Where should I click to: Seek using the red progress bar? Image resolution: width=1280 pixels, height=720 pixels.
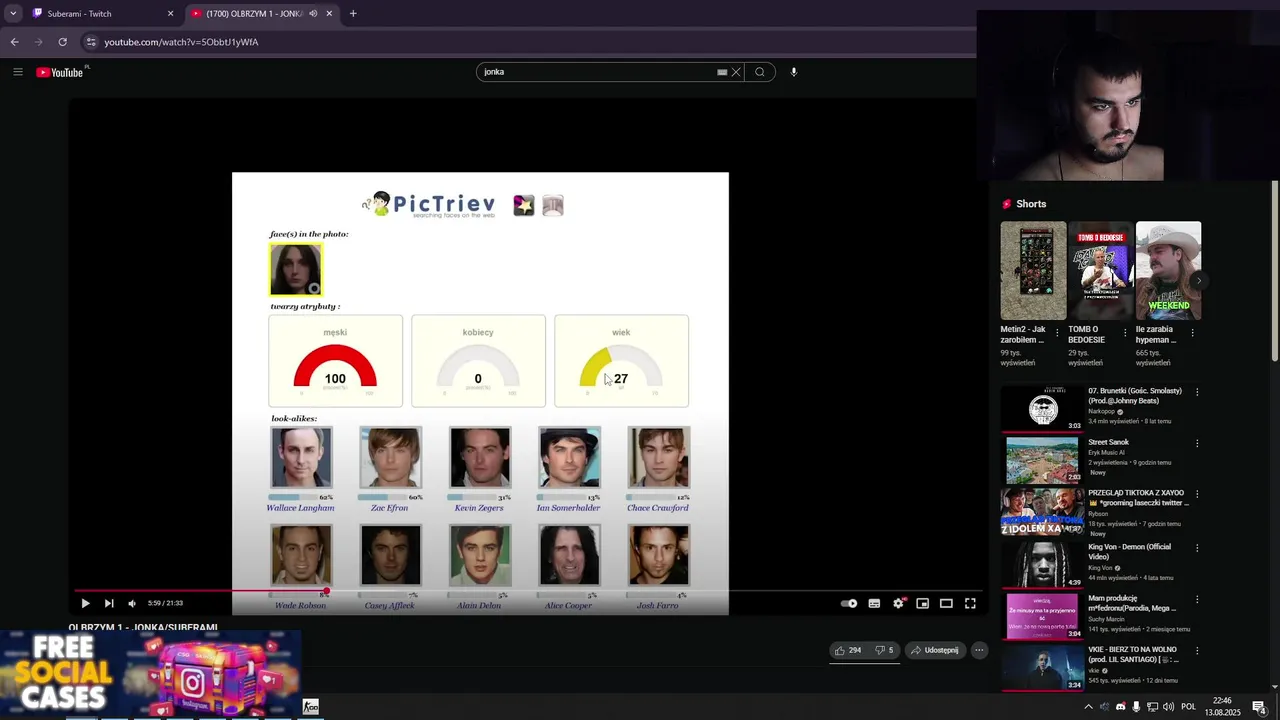tap(527, 591)
